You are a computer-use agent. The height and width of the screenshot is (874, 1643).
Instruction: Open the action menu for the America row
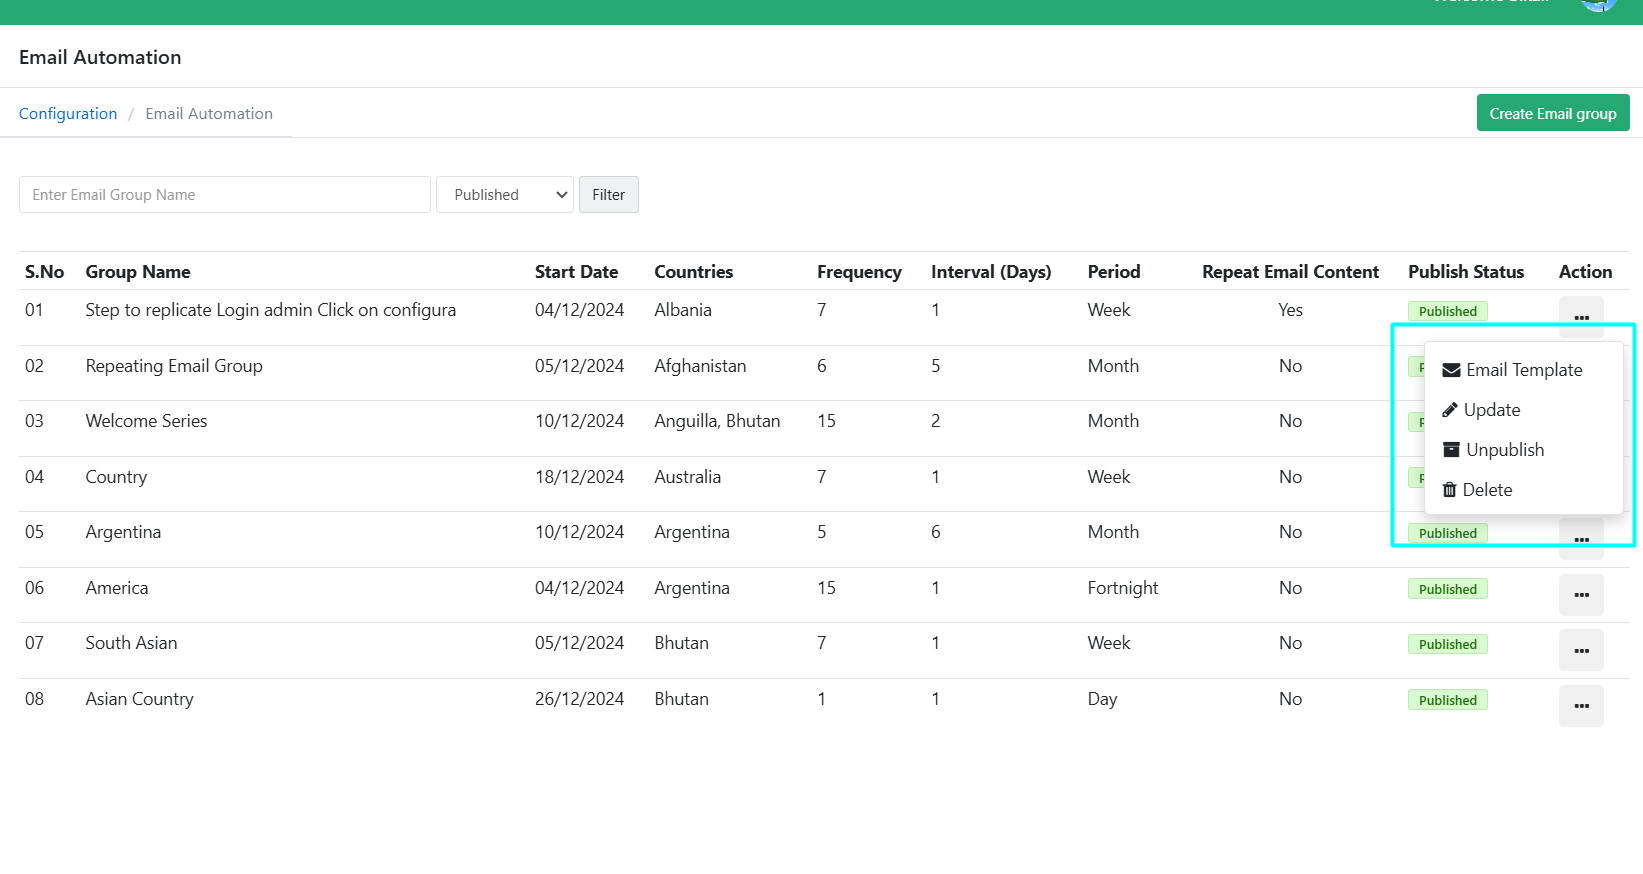point(1580,595)
